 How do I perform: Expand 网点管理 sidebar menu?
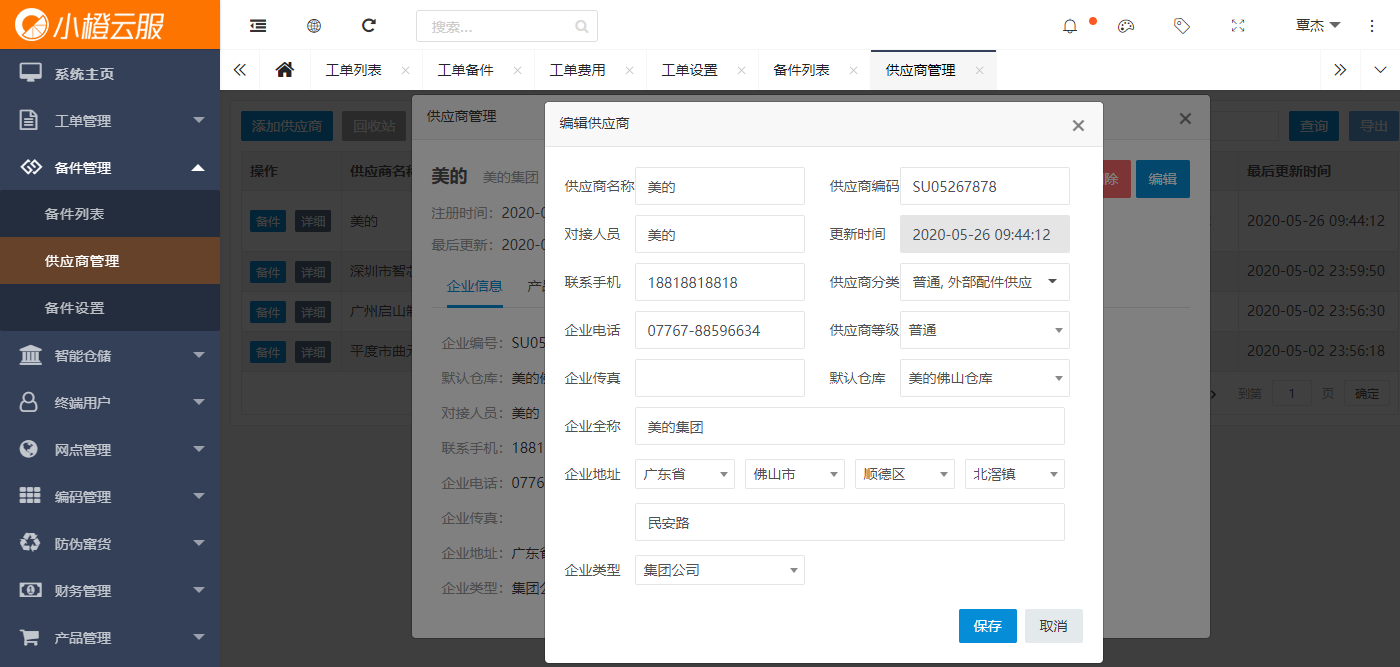point(110,449)
